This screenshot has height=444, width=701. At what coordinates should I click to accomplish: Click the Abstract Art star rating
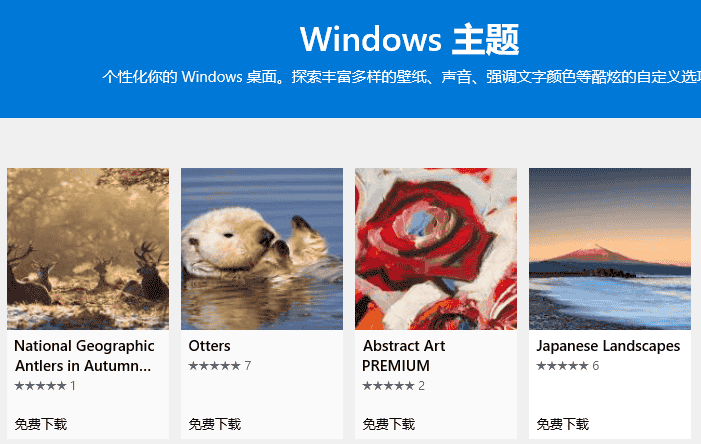[388, 385]
